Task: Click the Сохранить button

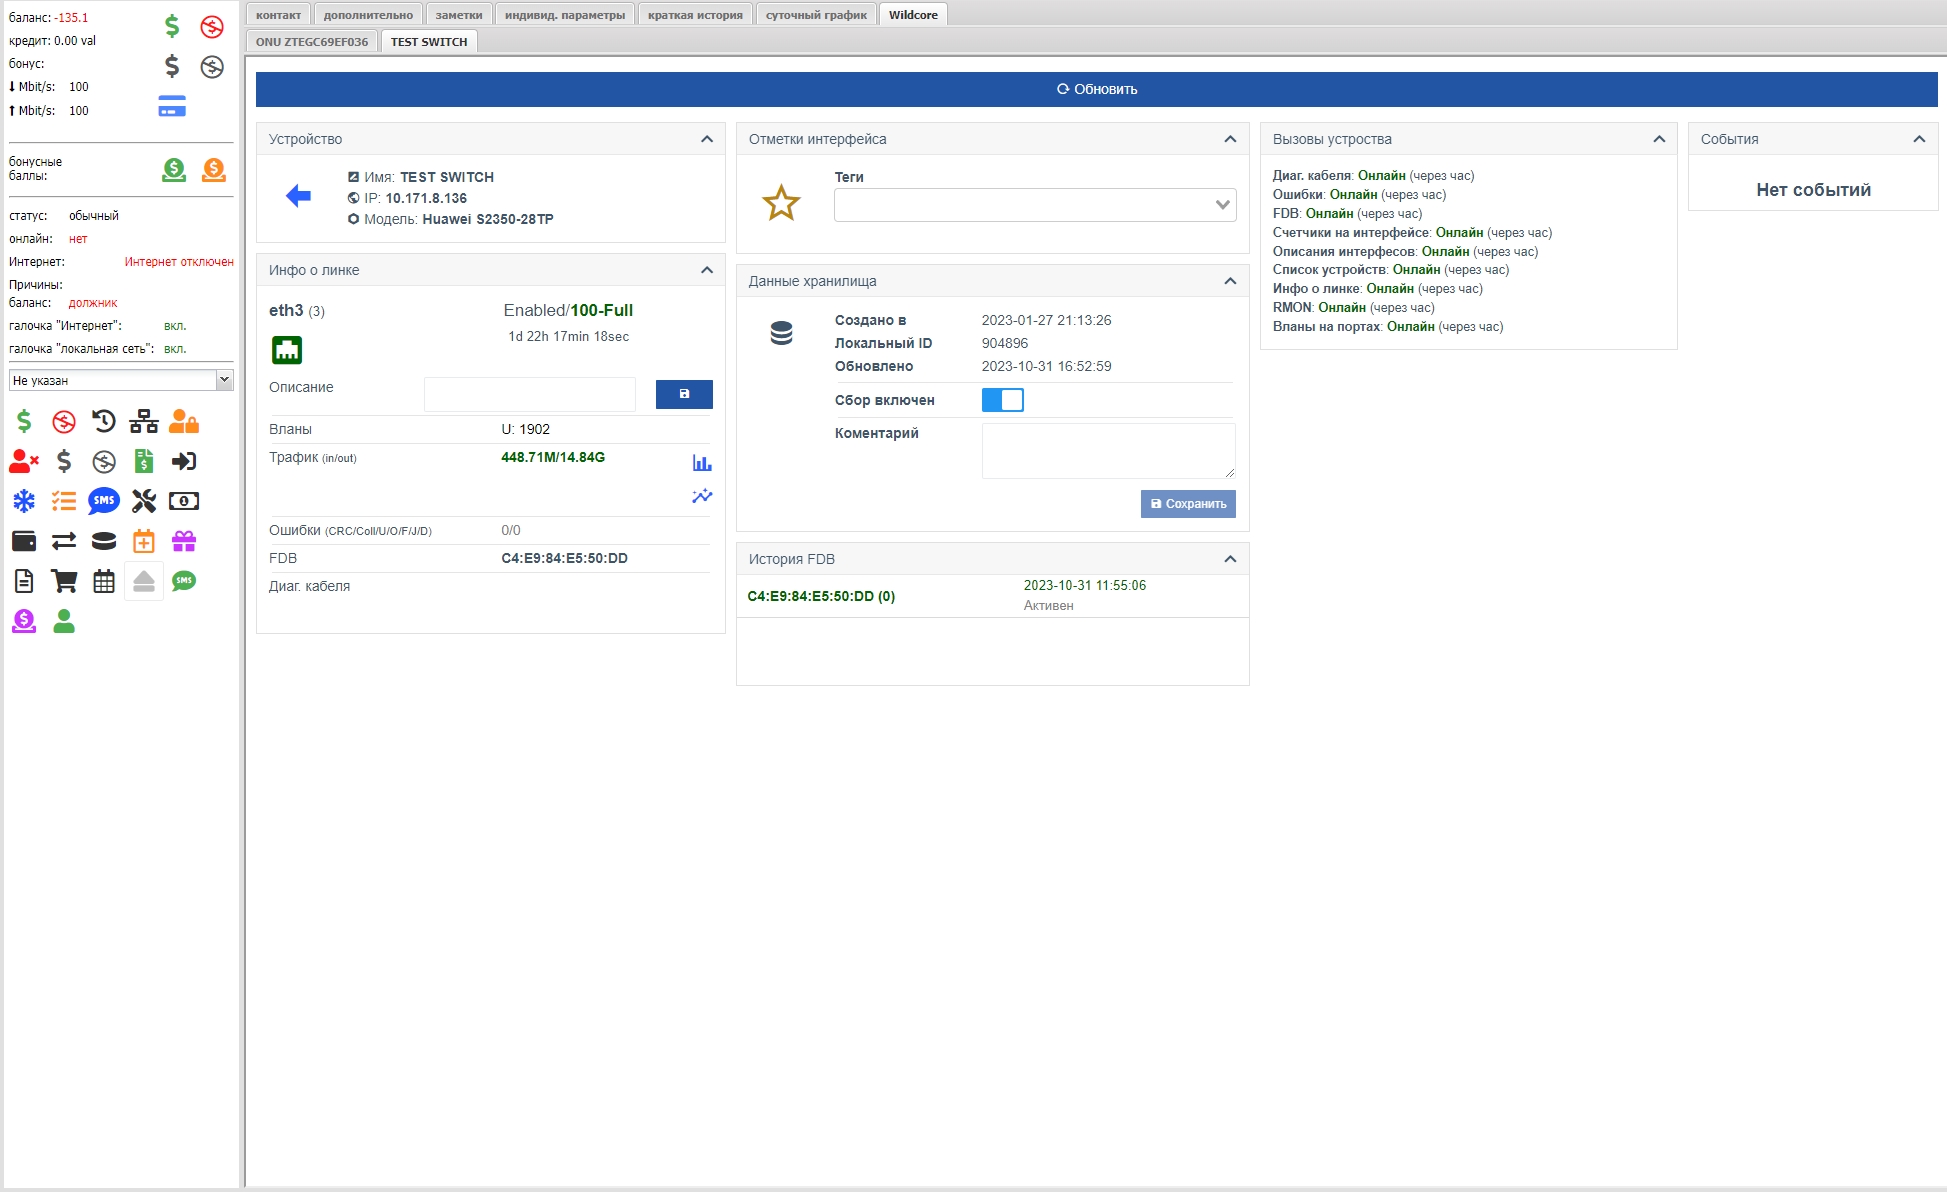Action: (1188, 504)
